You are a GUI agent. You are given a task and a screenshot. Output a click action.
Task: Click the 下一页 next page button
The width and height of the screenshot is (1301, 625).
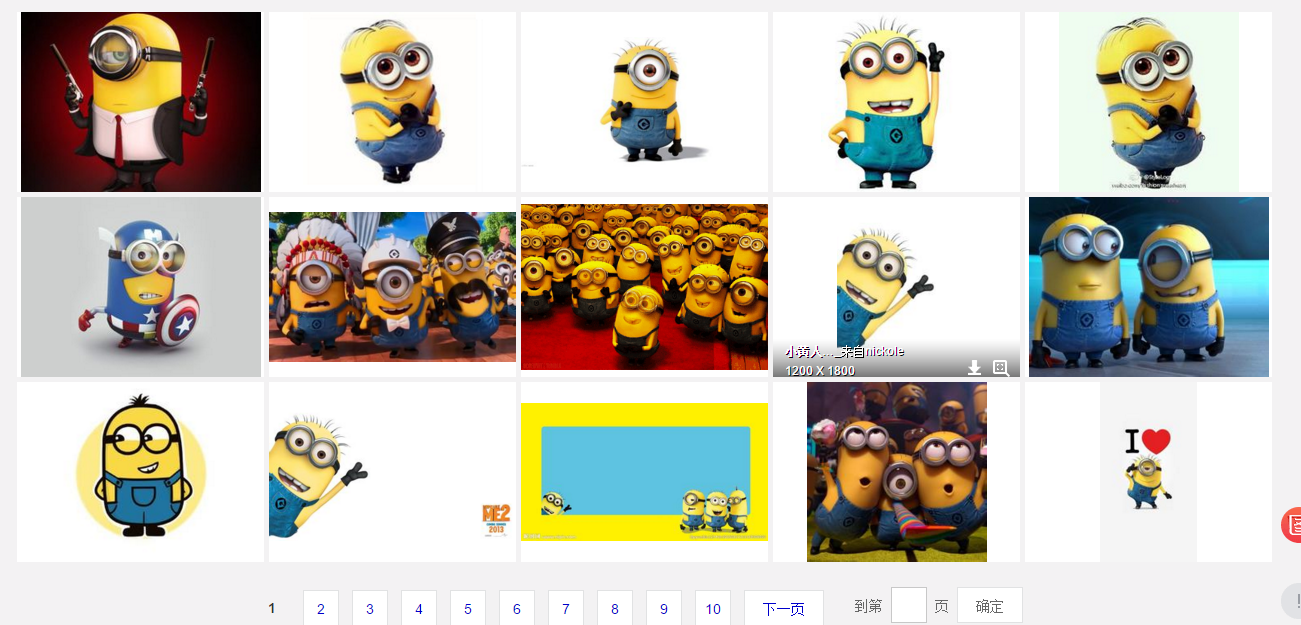[784, 608]
